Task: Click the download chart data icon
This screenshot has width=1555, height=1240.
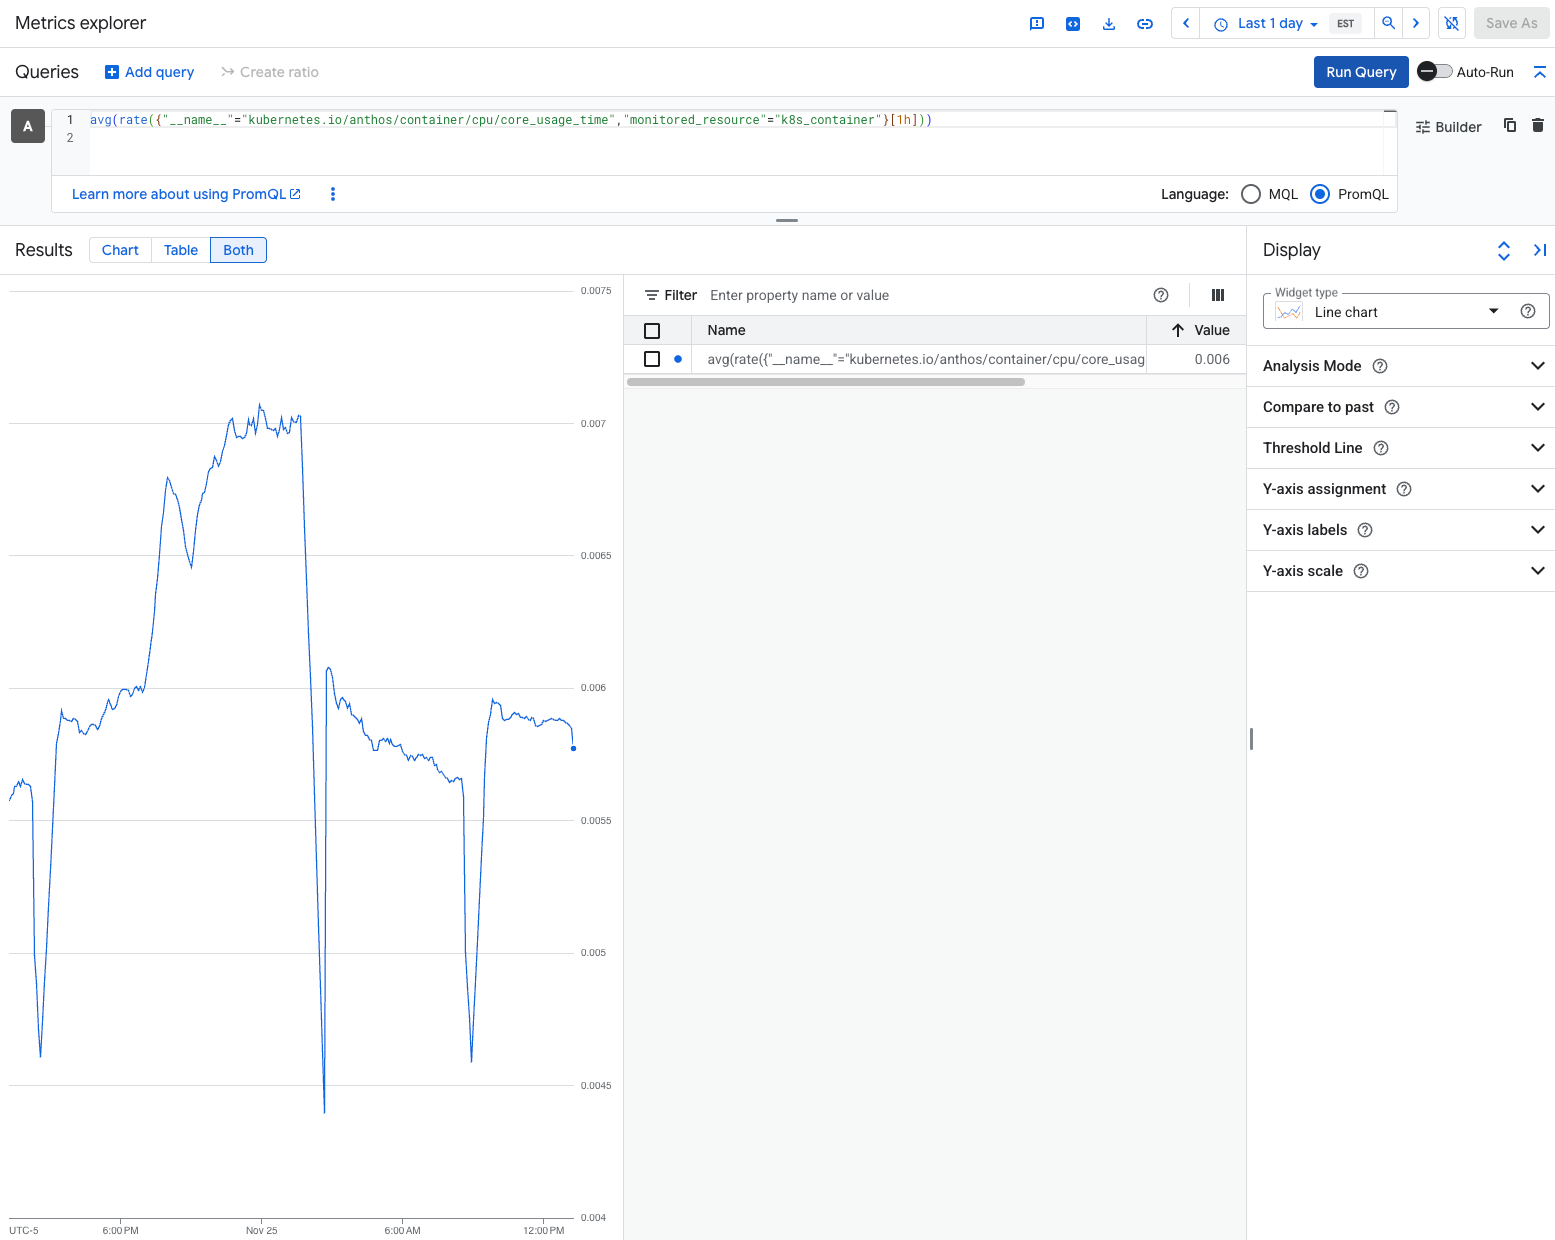Action: pyautogui.click(x=1109, y=23)
